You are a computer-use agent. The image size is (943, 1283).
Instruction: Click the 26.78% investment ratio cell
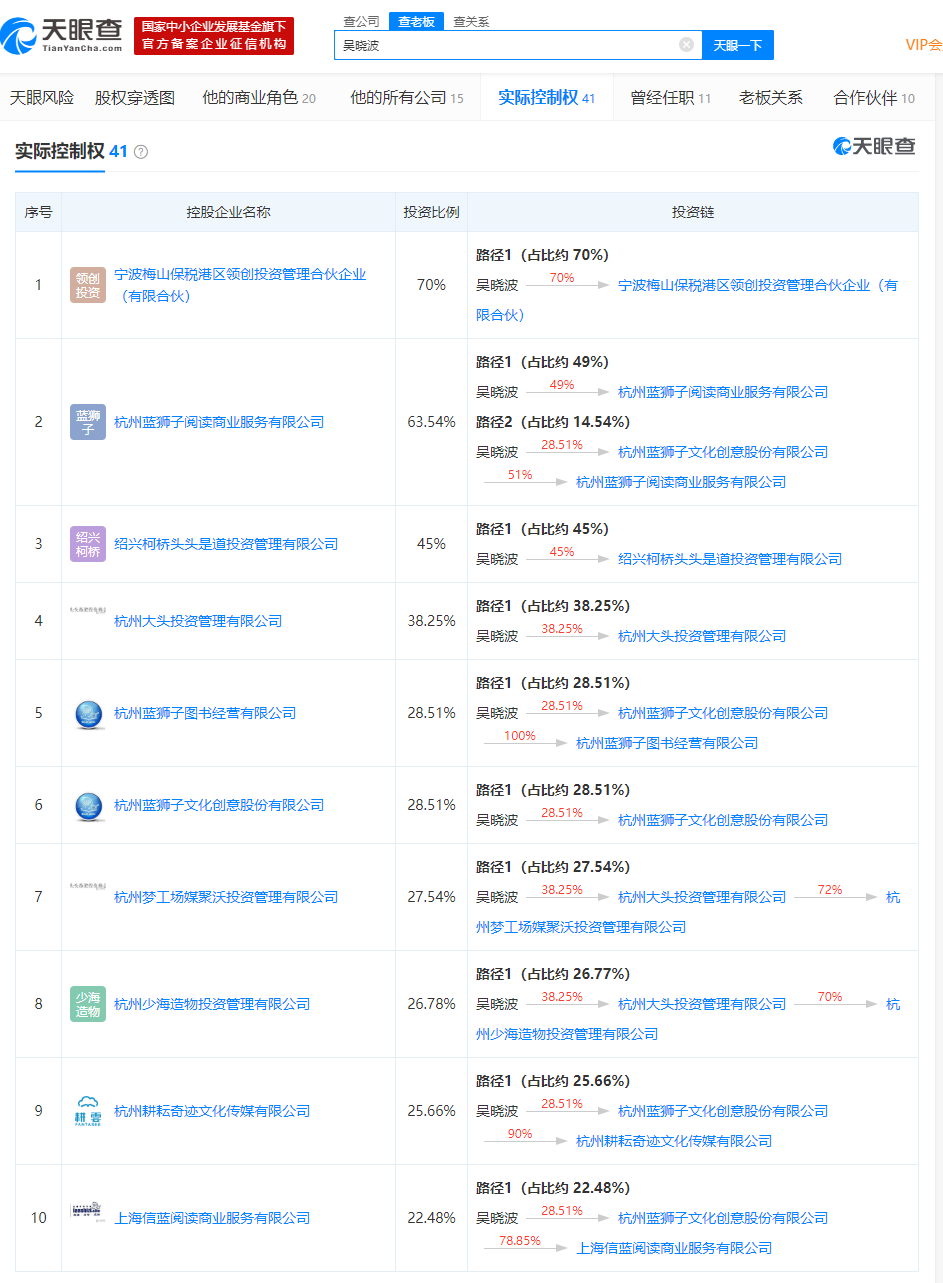click(431, 1004)
